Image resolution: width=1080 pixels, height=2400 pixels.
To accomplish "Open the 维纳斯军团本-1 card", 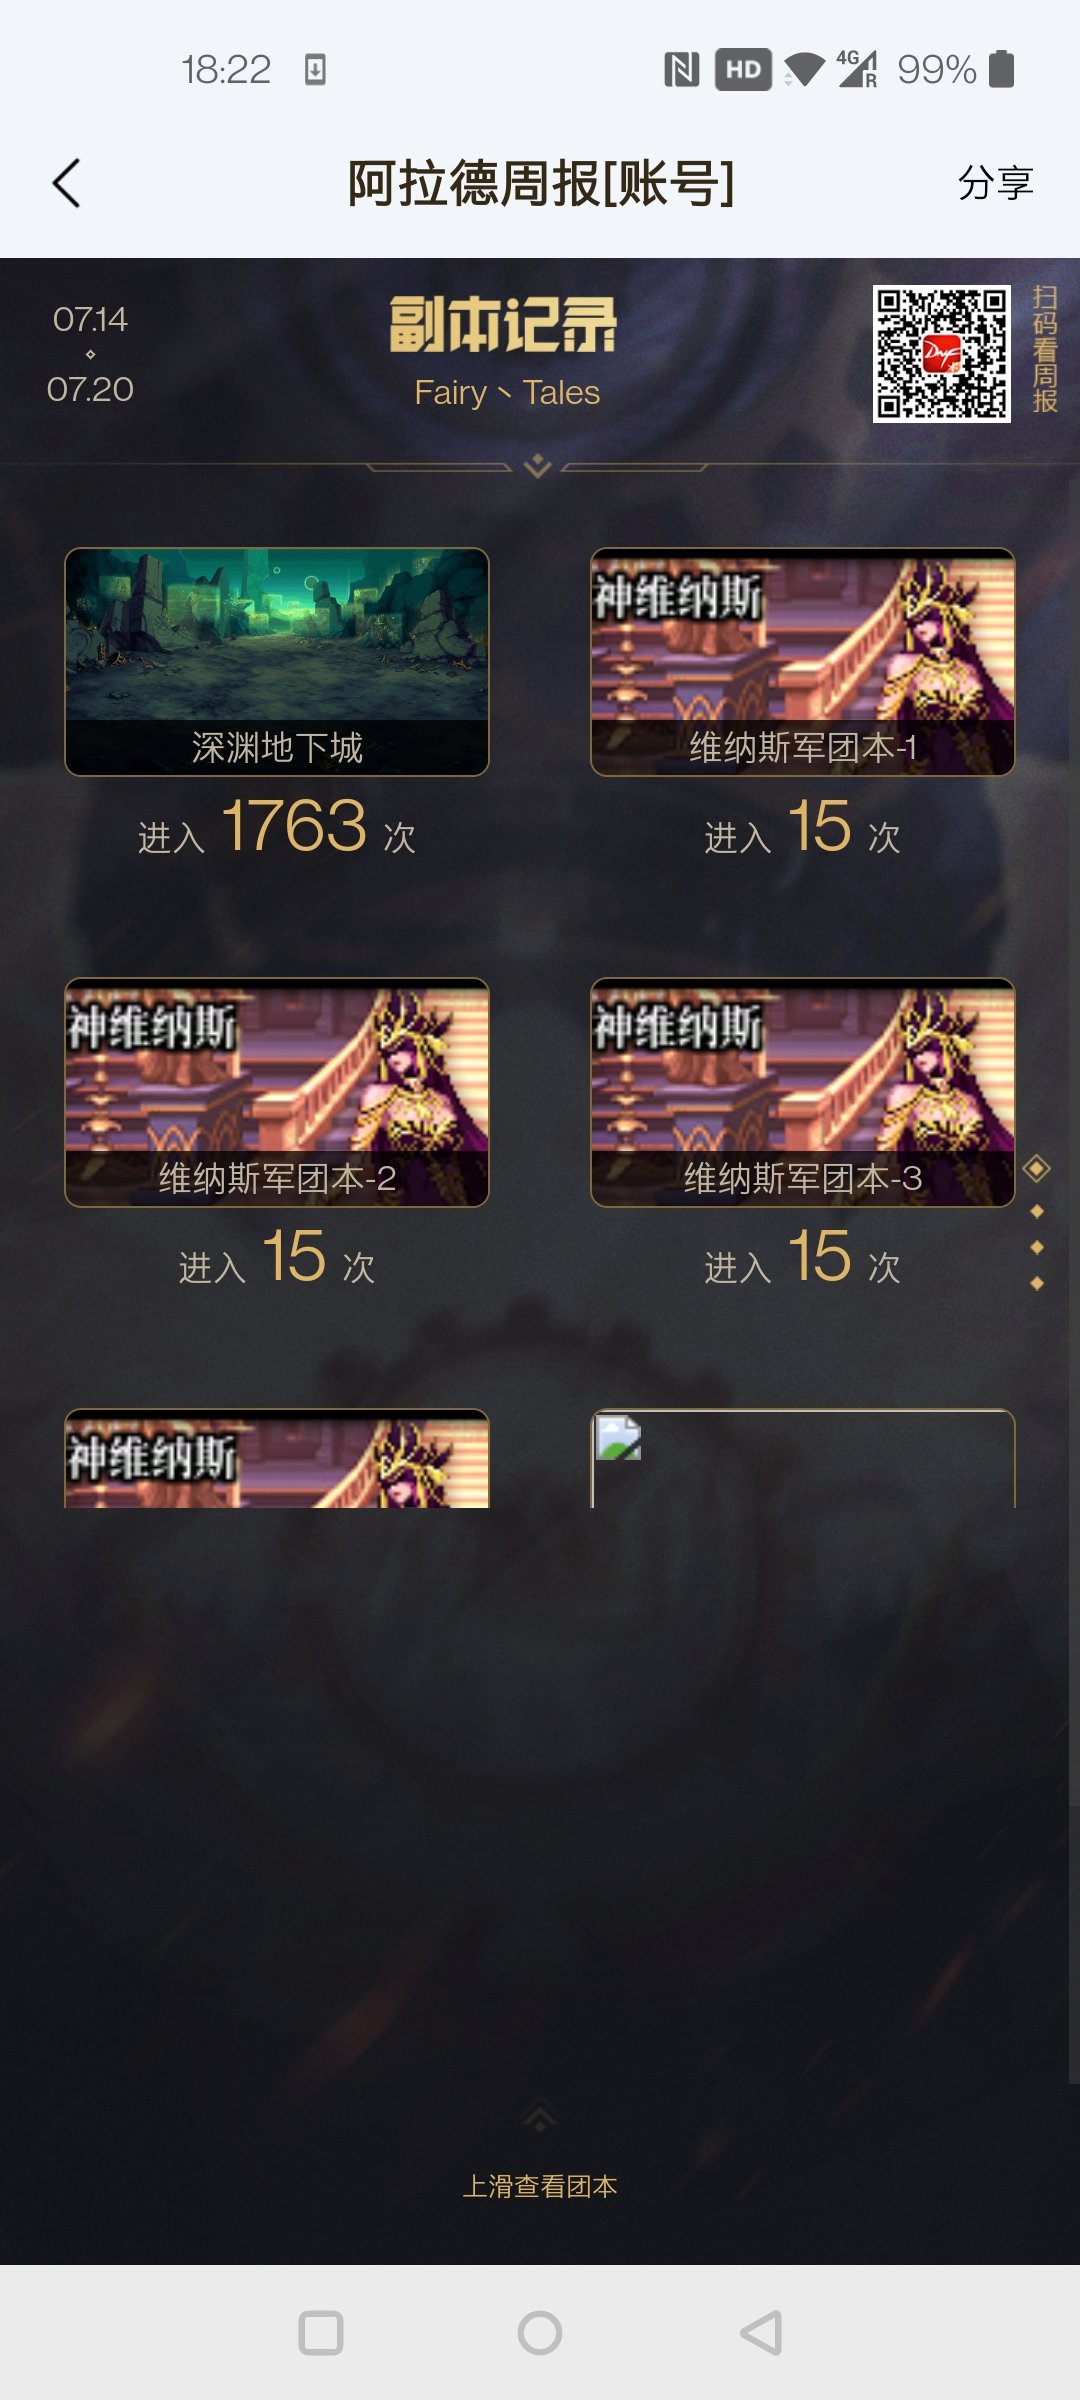I will coord(803,662).
